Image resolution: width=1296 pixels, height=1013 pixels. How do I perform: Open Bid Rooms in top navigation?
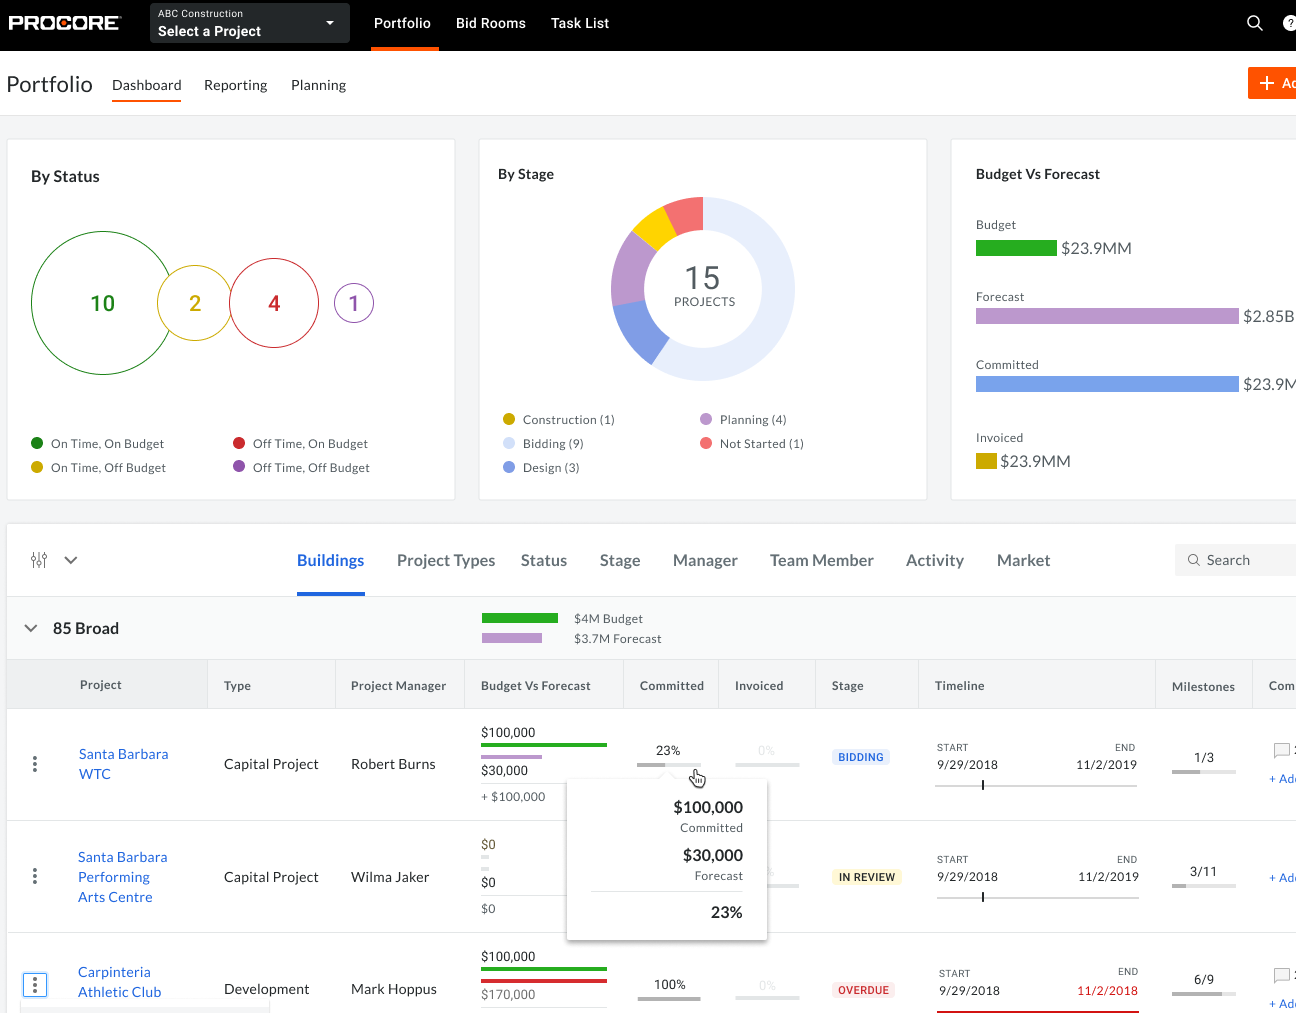pos(491,23)
